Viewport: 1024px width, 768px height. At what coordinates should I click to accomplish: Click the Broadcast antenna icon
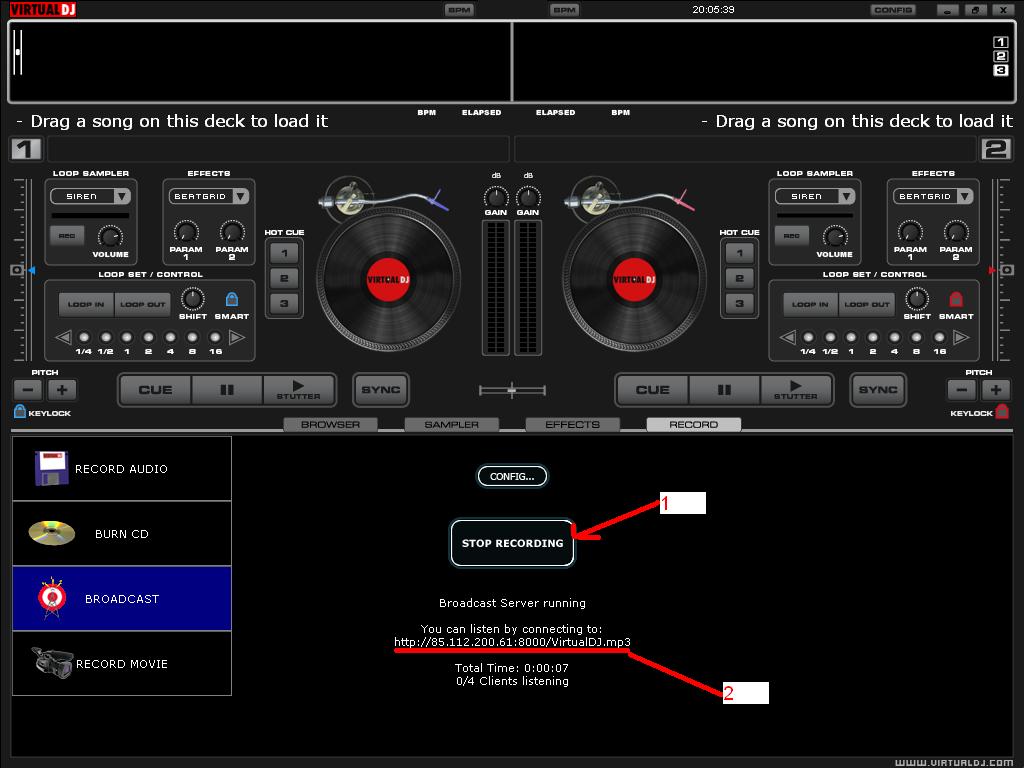point(52,598)
